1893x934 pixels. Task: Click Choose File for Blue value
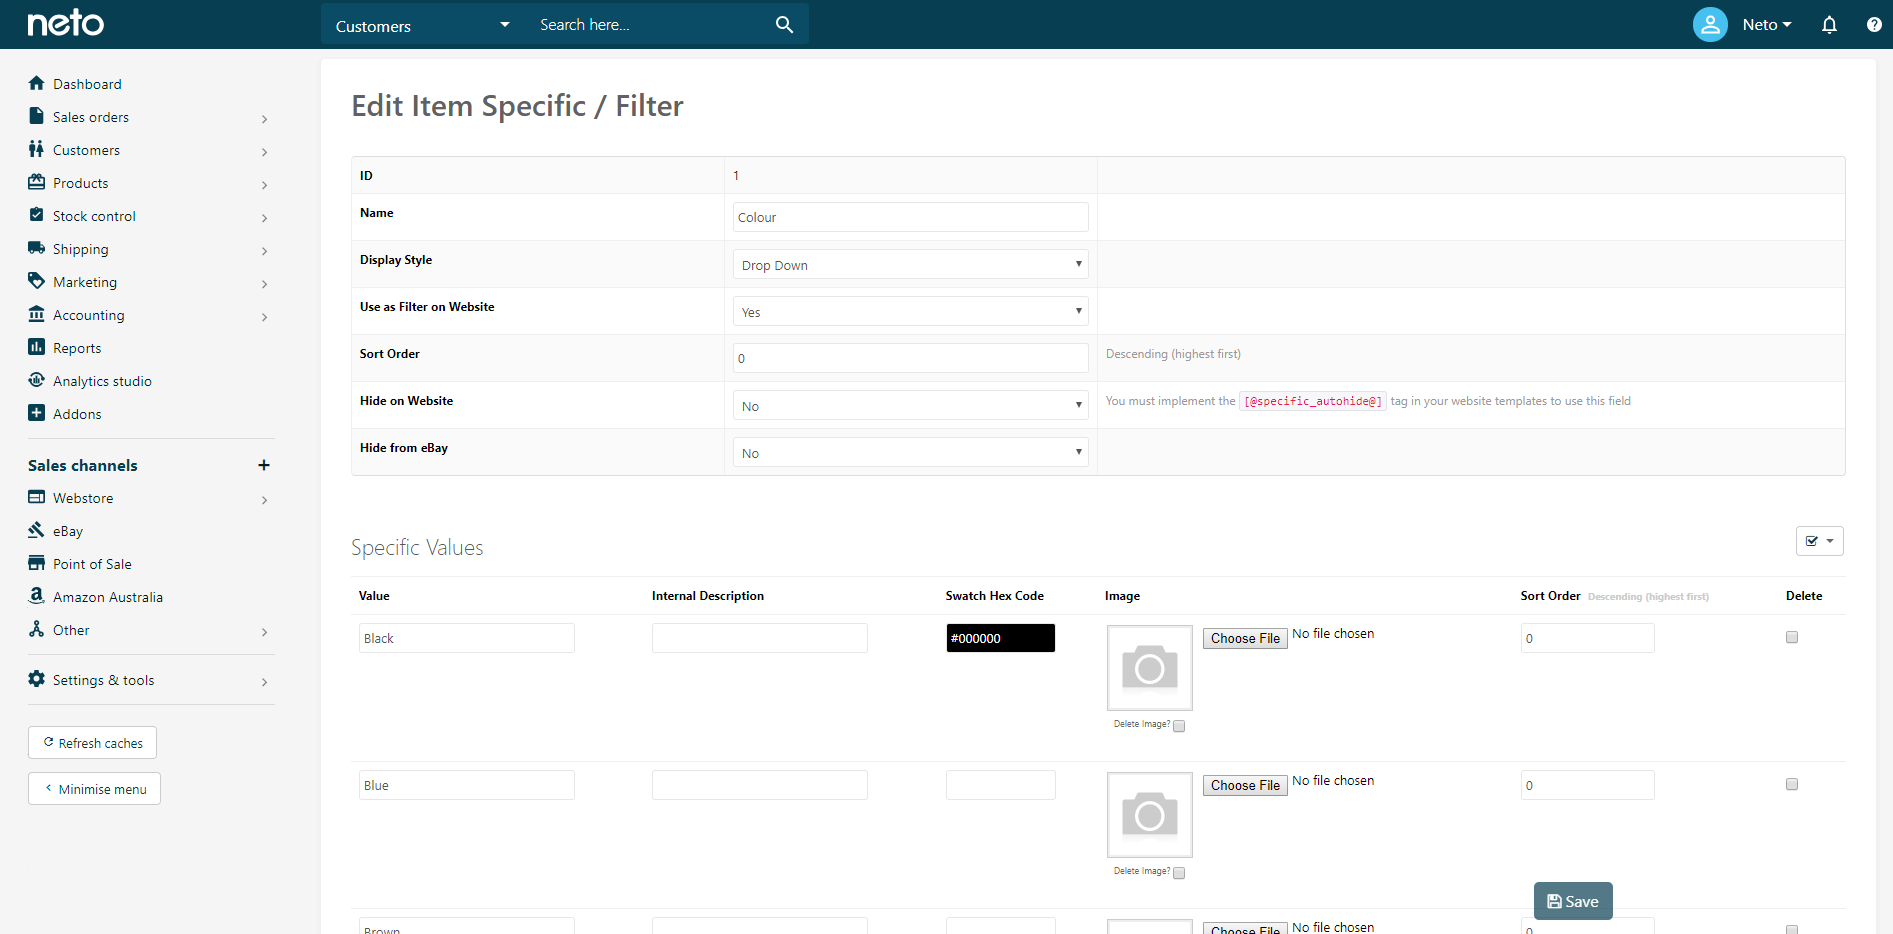click(x=1245, y=785)
